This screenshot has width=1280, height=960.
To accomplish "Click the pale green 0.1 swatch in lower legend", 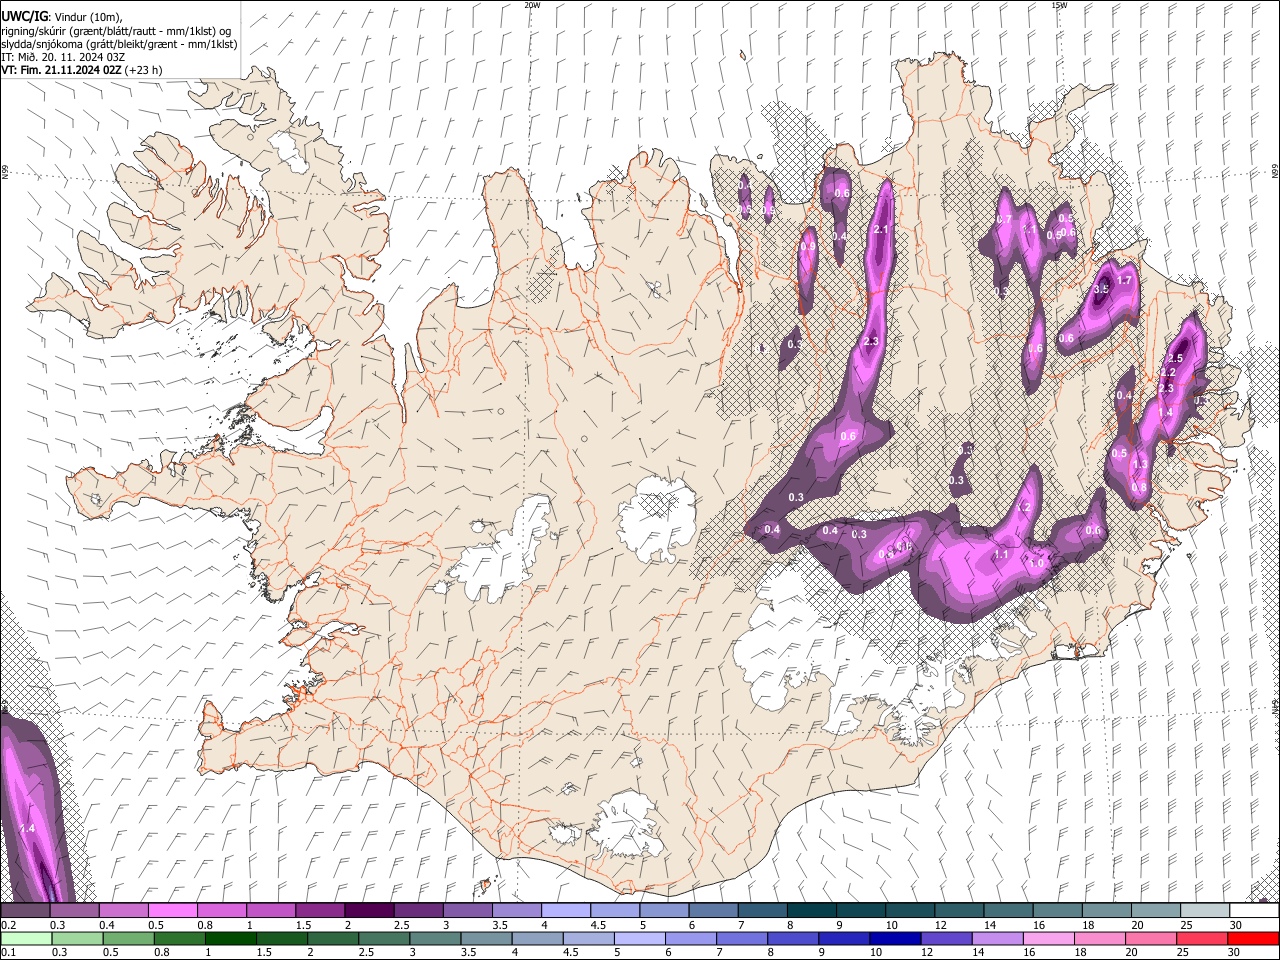I will point(26,939).
